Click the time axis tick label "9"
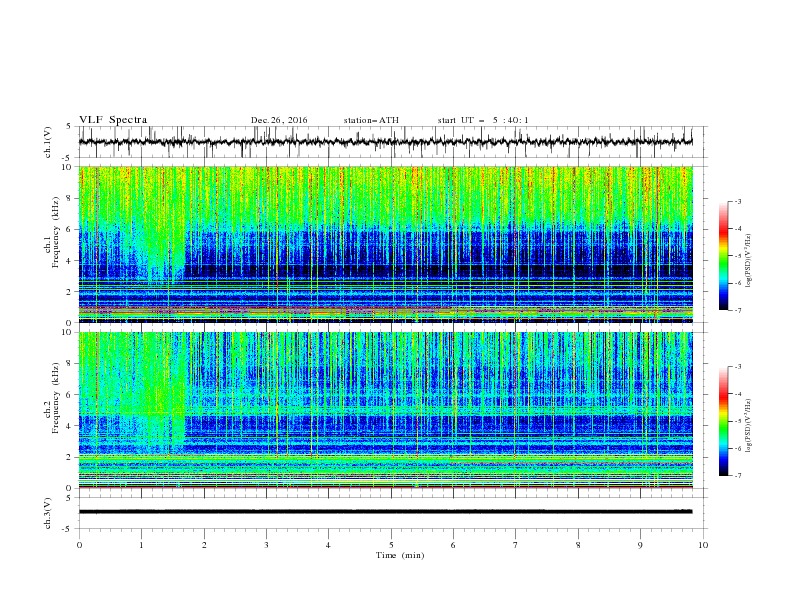 tap(640, 545)
